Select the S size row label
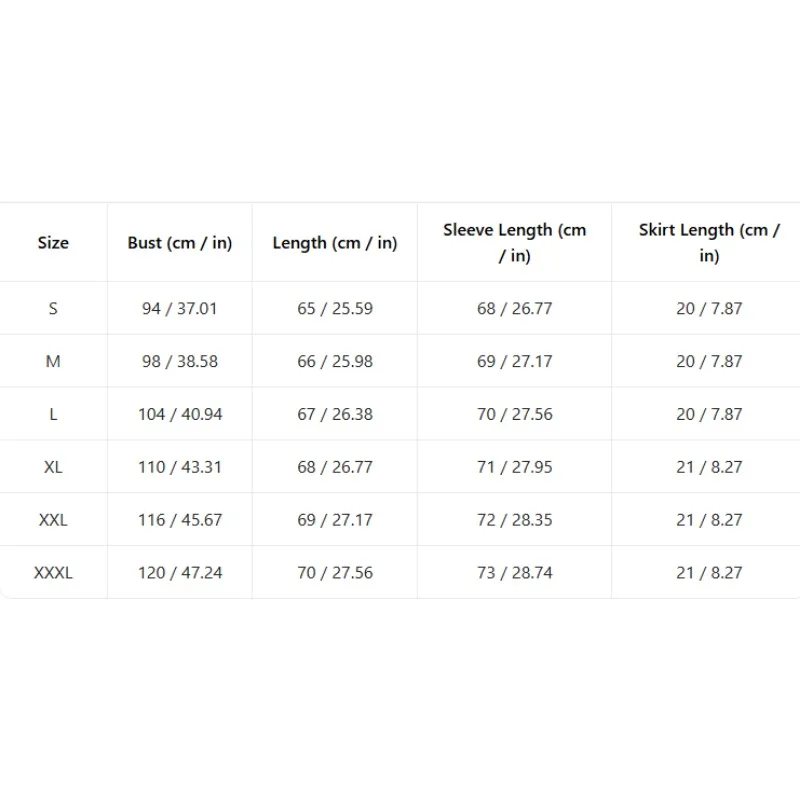The height and width of the screenshot is (800, 800). coord(53,309)
